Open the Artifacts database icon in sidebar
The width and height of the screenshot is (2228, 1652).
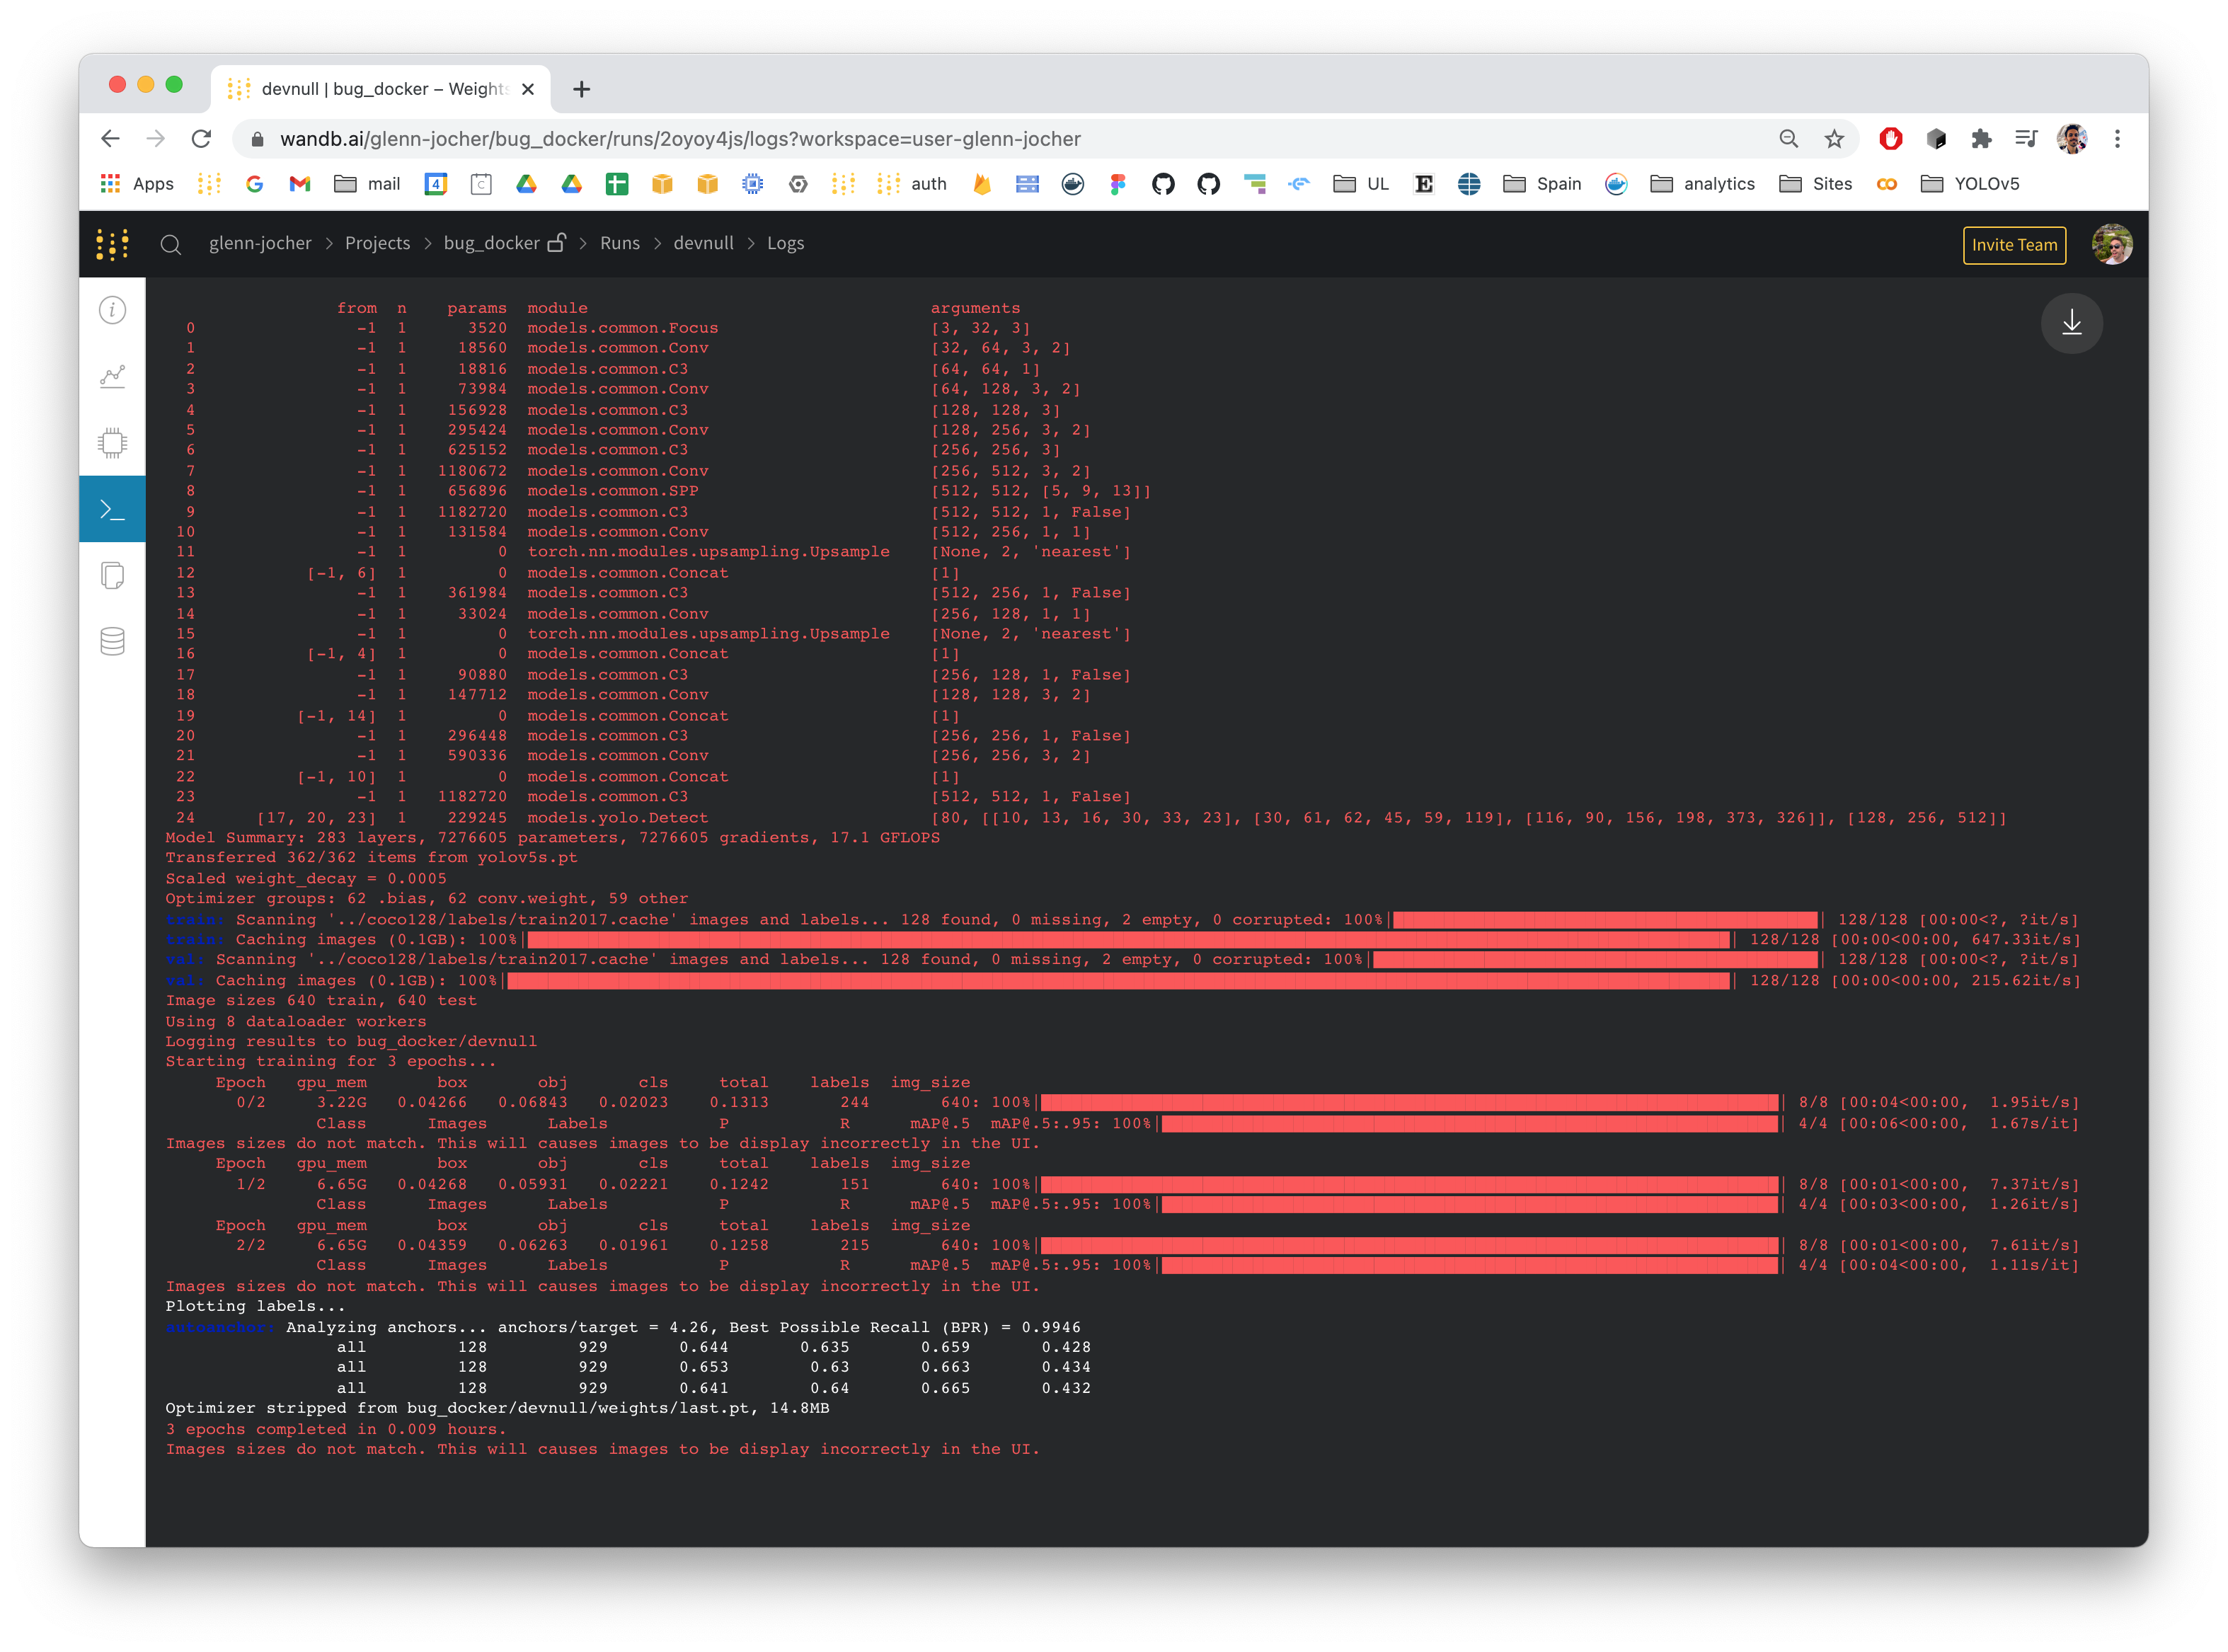pos(112,641)
